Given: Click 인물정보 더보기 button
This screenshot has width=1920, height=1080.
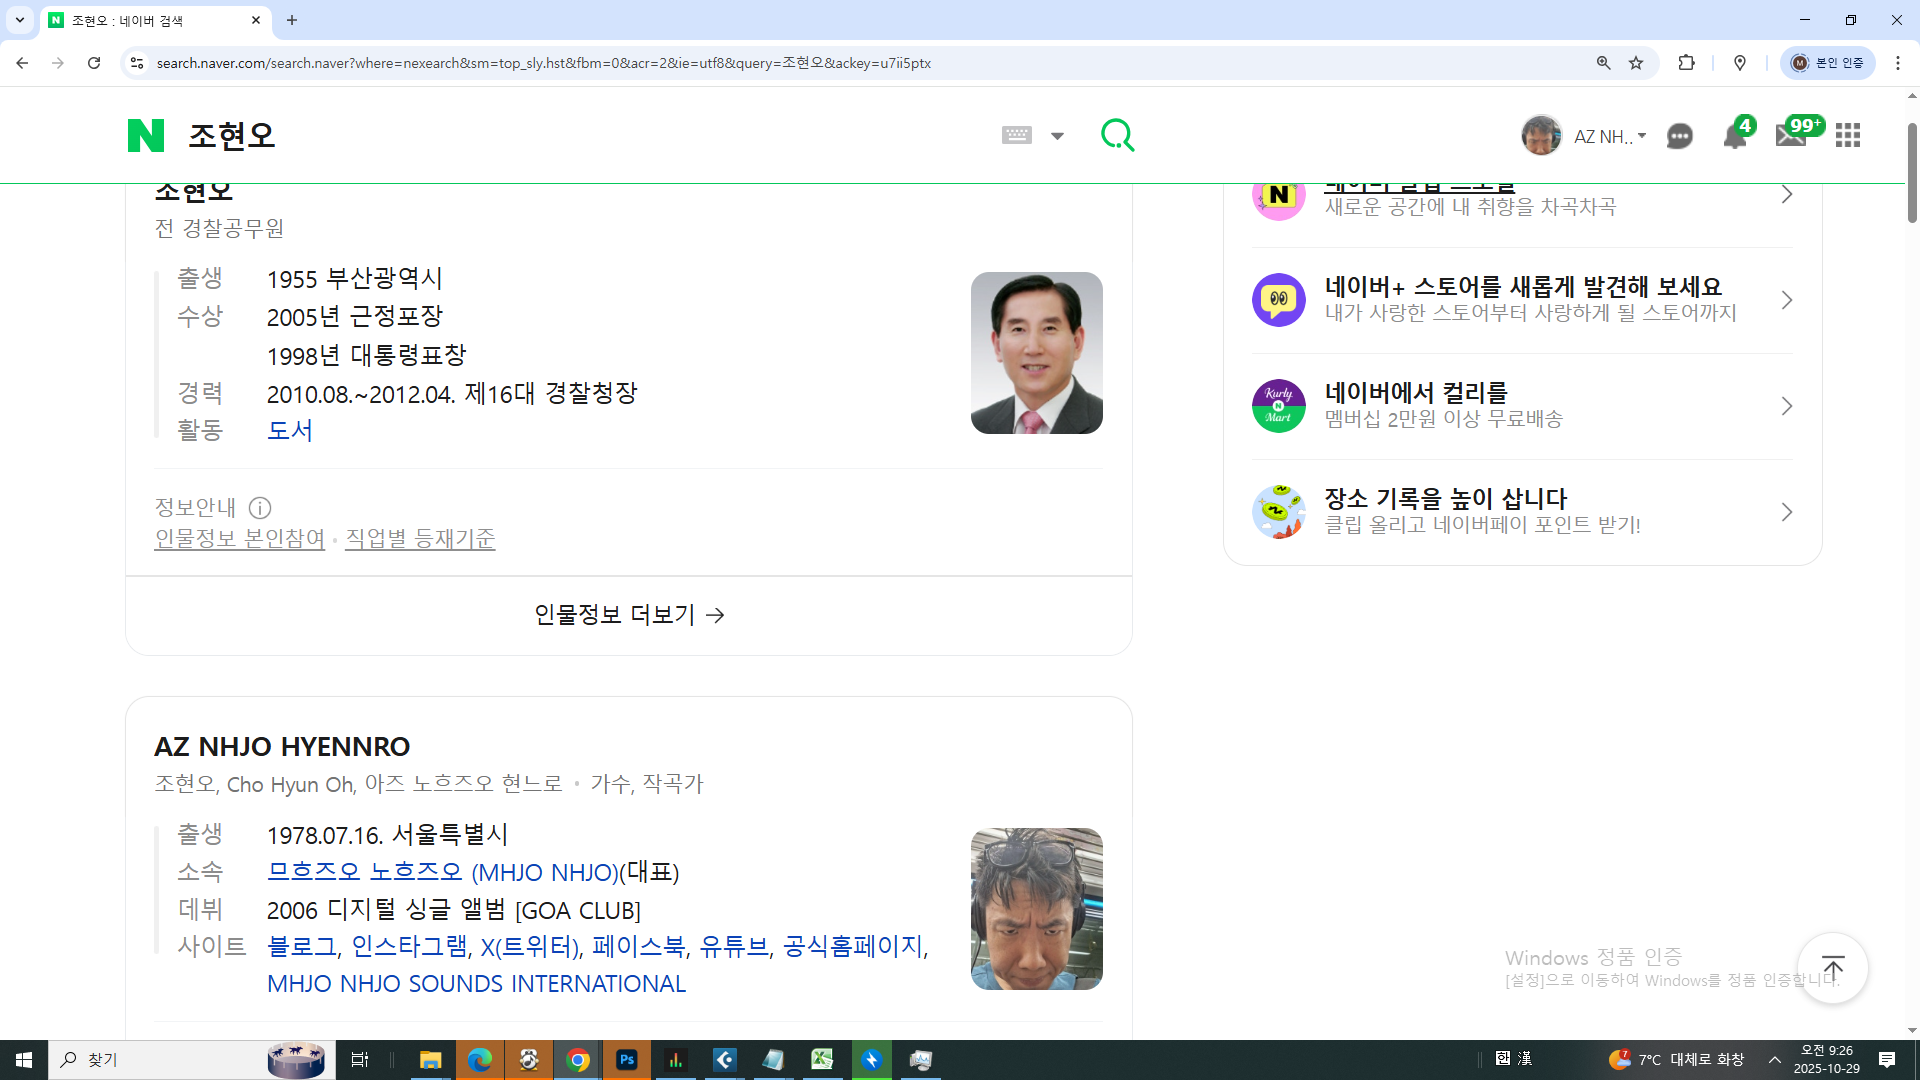Looking at the screenshot, I should pyautogui.click(x=629, y=615).
